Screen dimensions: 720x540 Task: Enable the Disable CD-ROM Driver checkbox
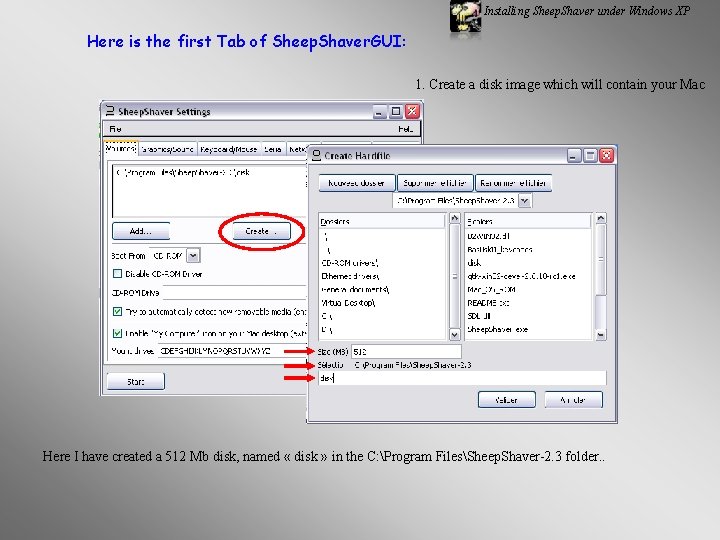click(118, 274)
